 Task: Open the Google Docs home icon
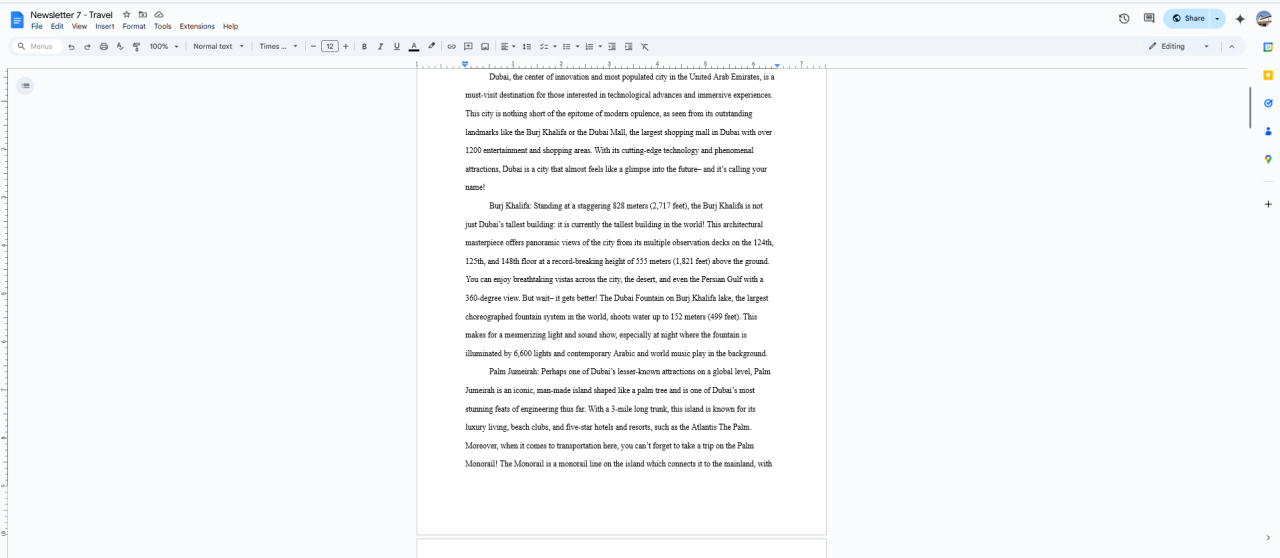pyautogui.click(x=17, y=20)
